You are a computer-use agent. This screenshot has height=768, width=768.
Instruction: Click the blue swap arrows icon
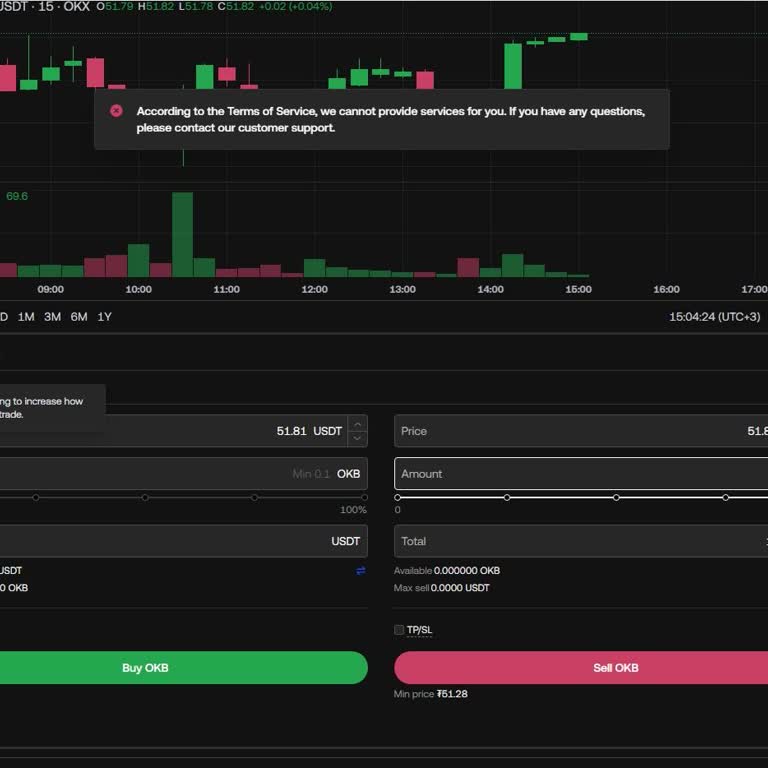[x=360, y=571]
